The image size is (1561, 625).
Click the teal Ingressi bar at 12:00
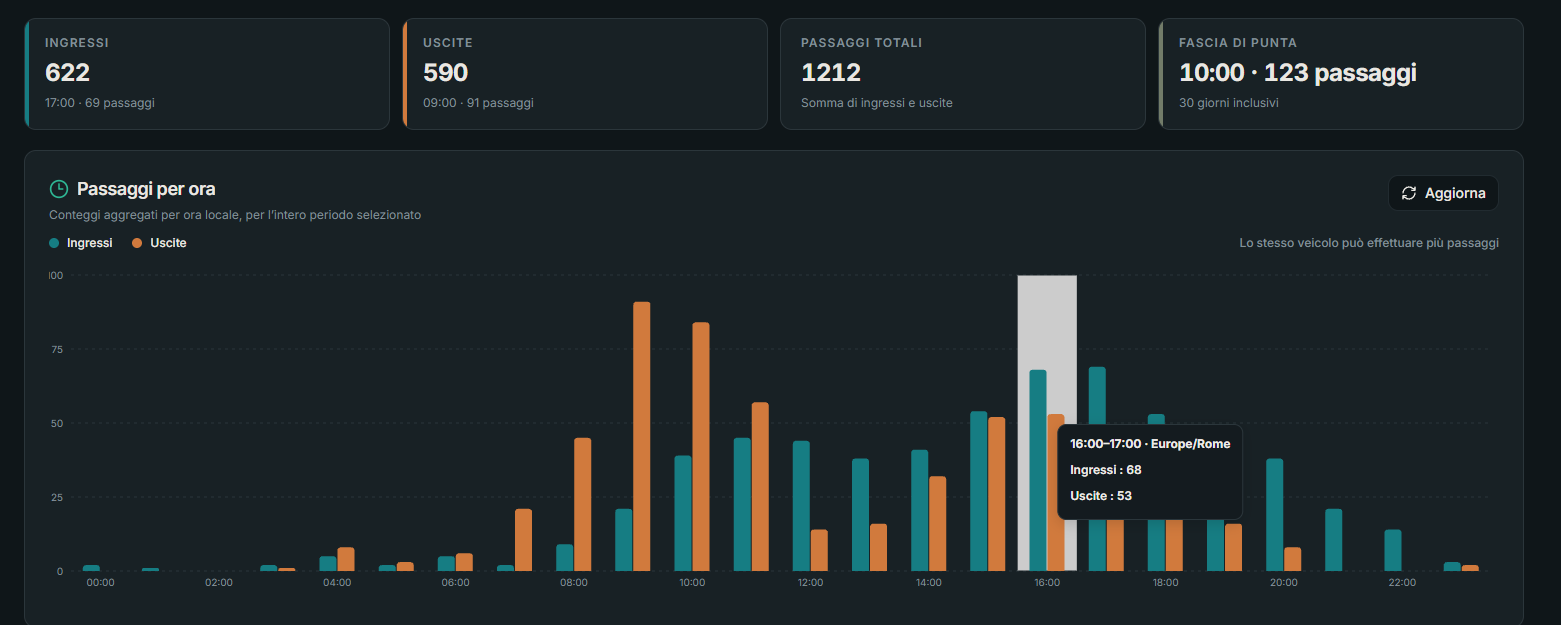click(x=801, y=506)
